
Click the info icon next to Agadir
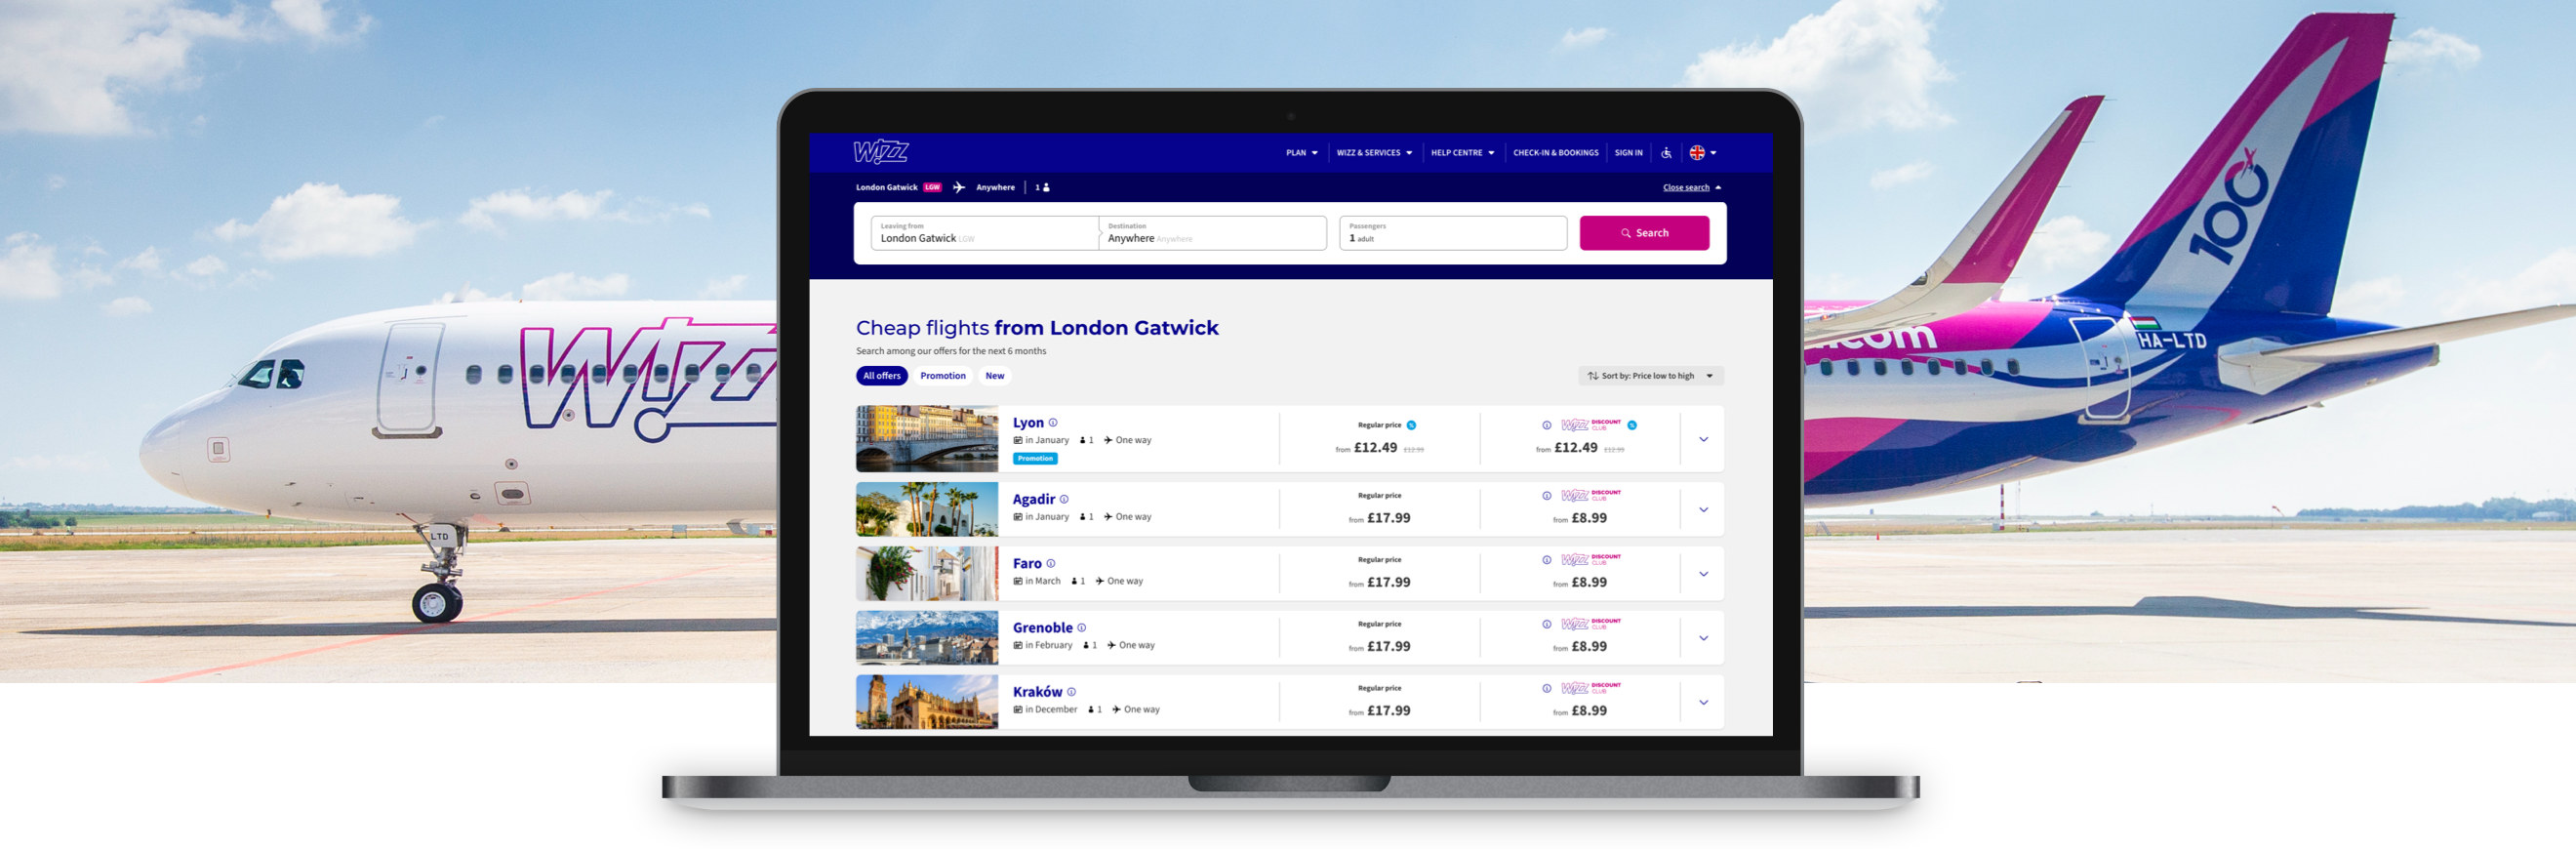[x=1064, y=499]
